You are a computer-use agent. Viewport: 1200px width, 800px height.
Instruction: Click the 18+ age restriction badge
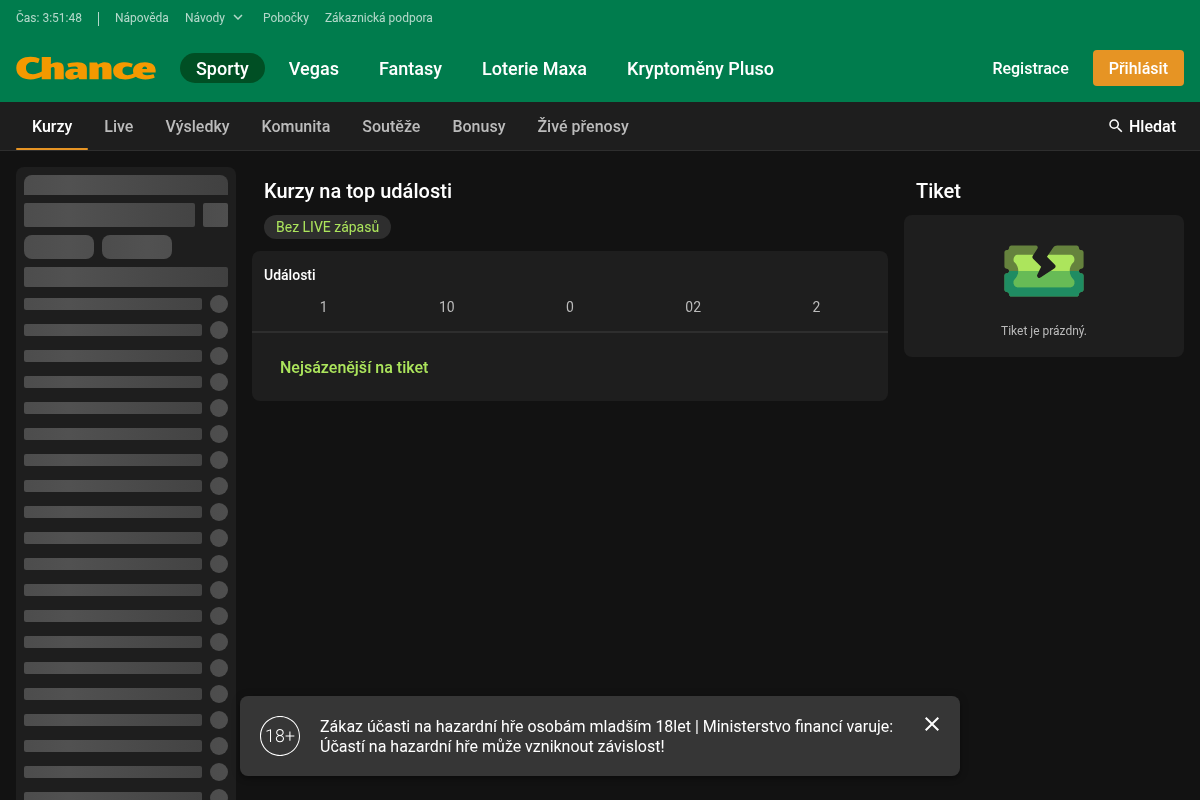(x=280, y=736)
